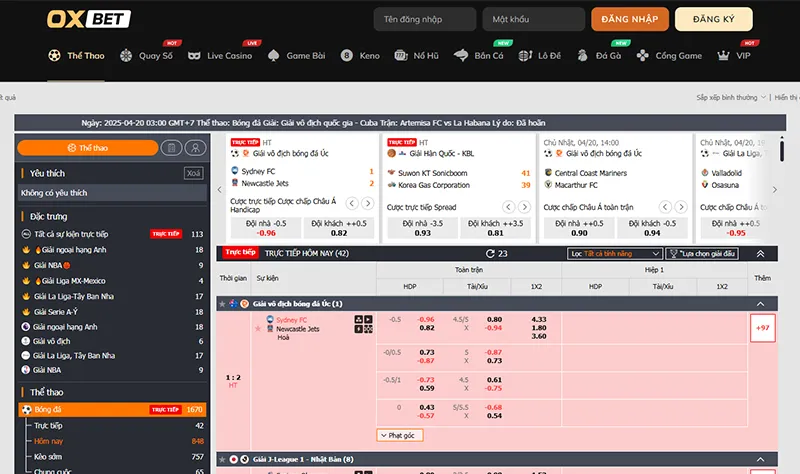The height and width of the screenshot is (474, 800).
Task: Open Đá Gà cockfighting section
Action: pyautogui.click(x=599, y=56)
